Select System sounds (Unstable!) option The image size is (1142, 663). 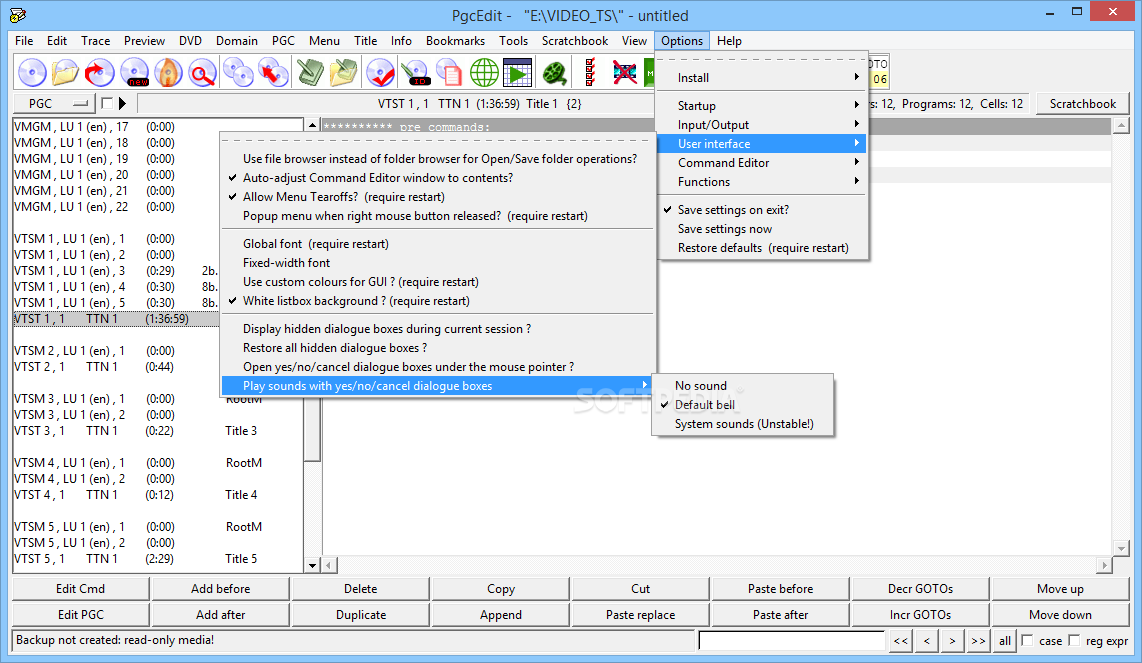[743, 423]
